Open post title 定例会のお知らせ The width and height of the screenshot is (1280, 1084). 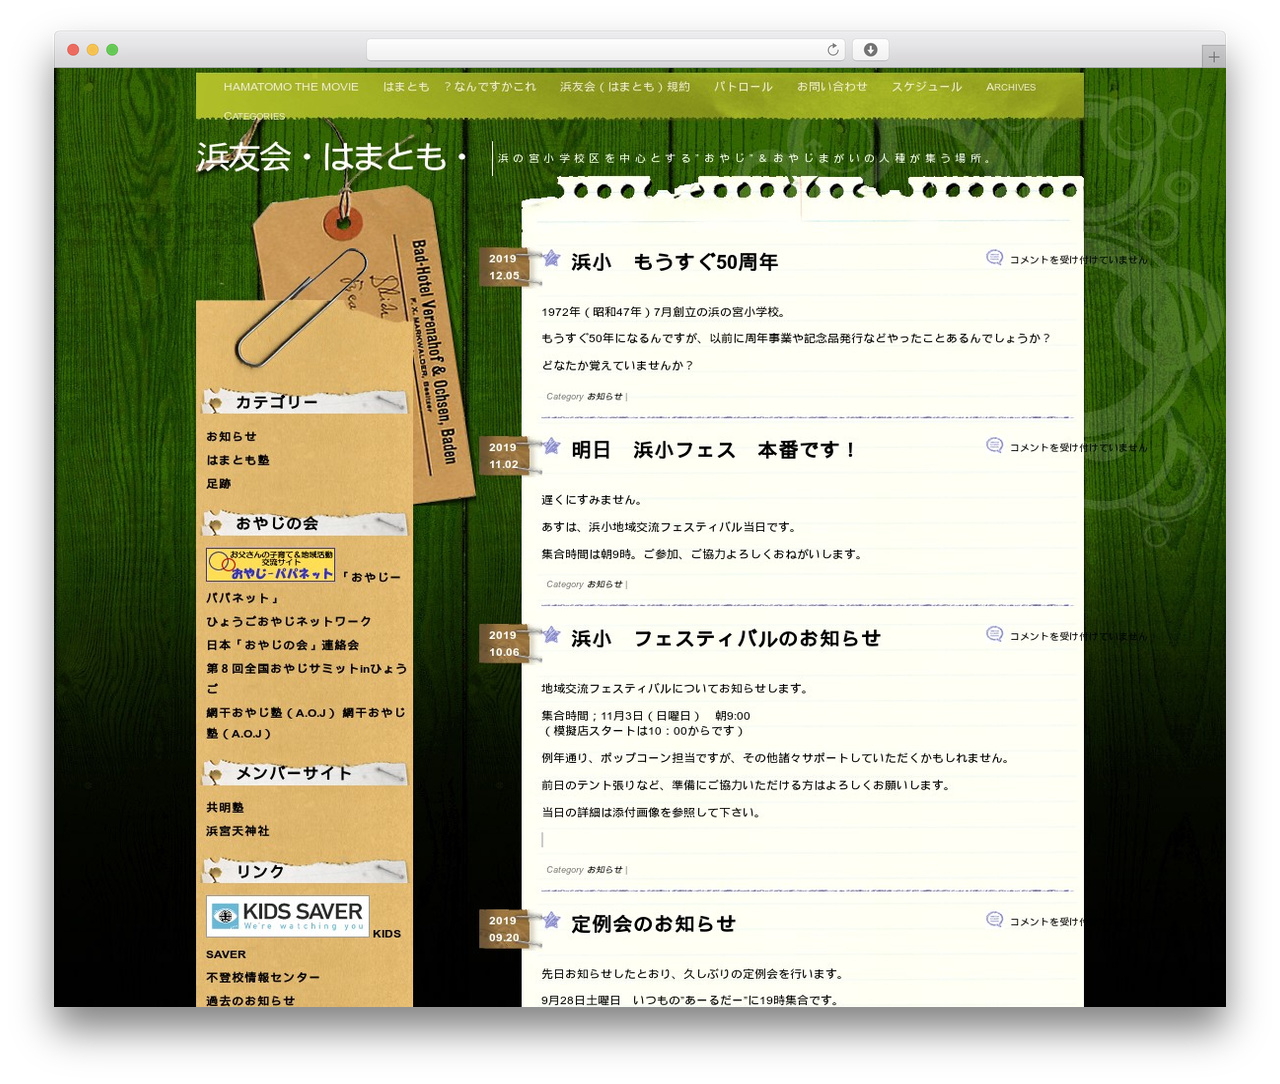[x=653, y=924]
